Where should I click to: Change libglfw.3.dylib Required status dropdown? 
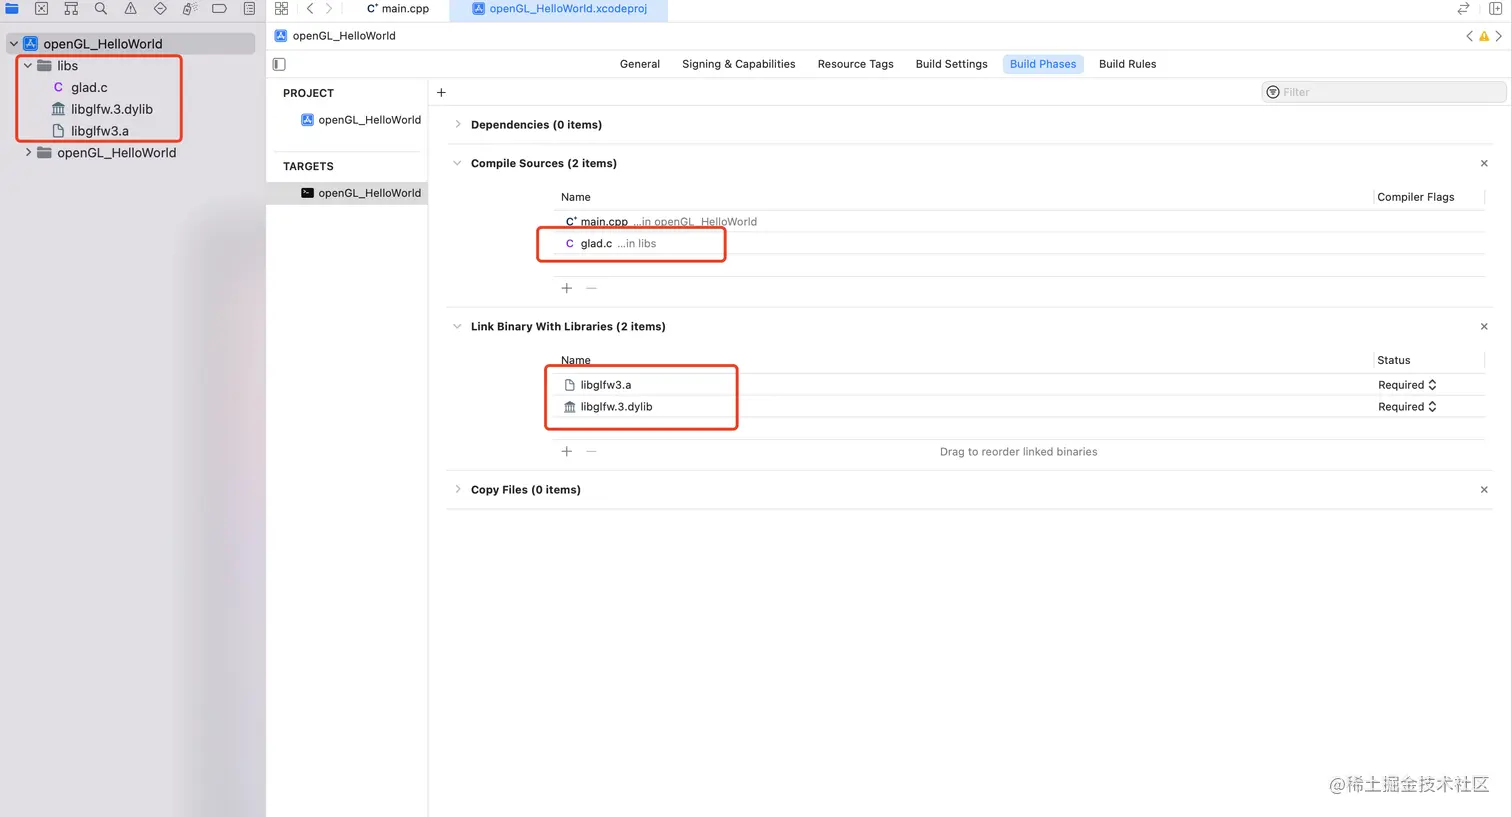tap(1407, 407)
